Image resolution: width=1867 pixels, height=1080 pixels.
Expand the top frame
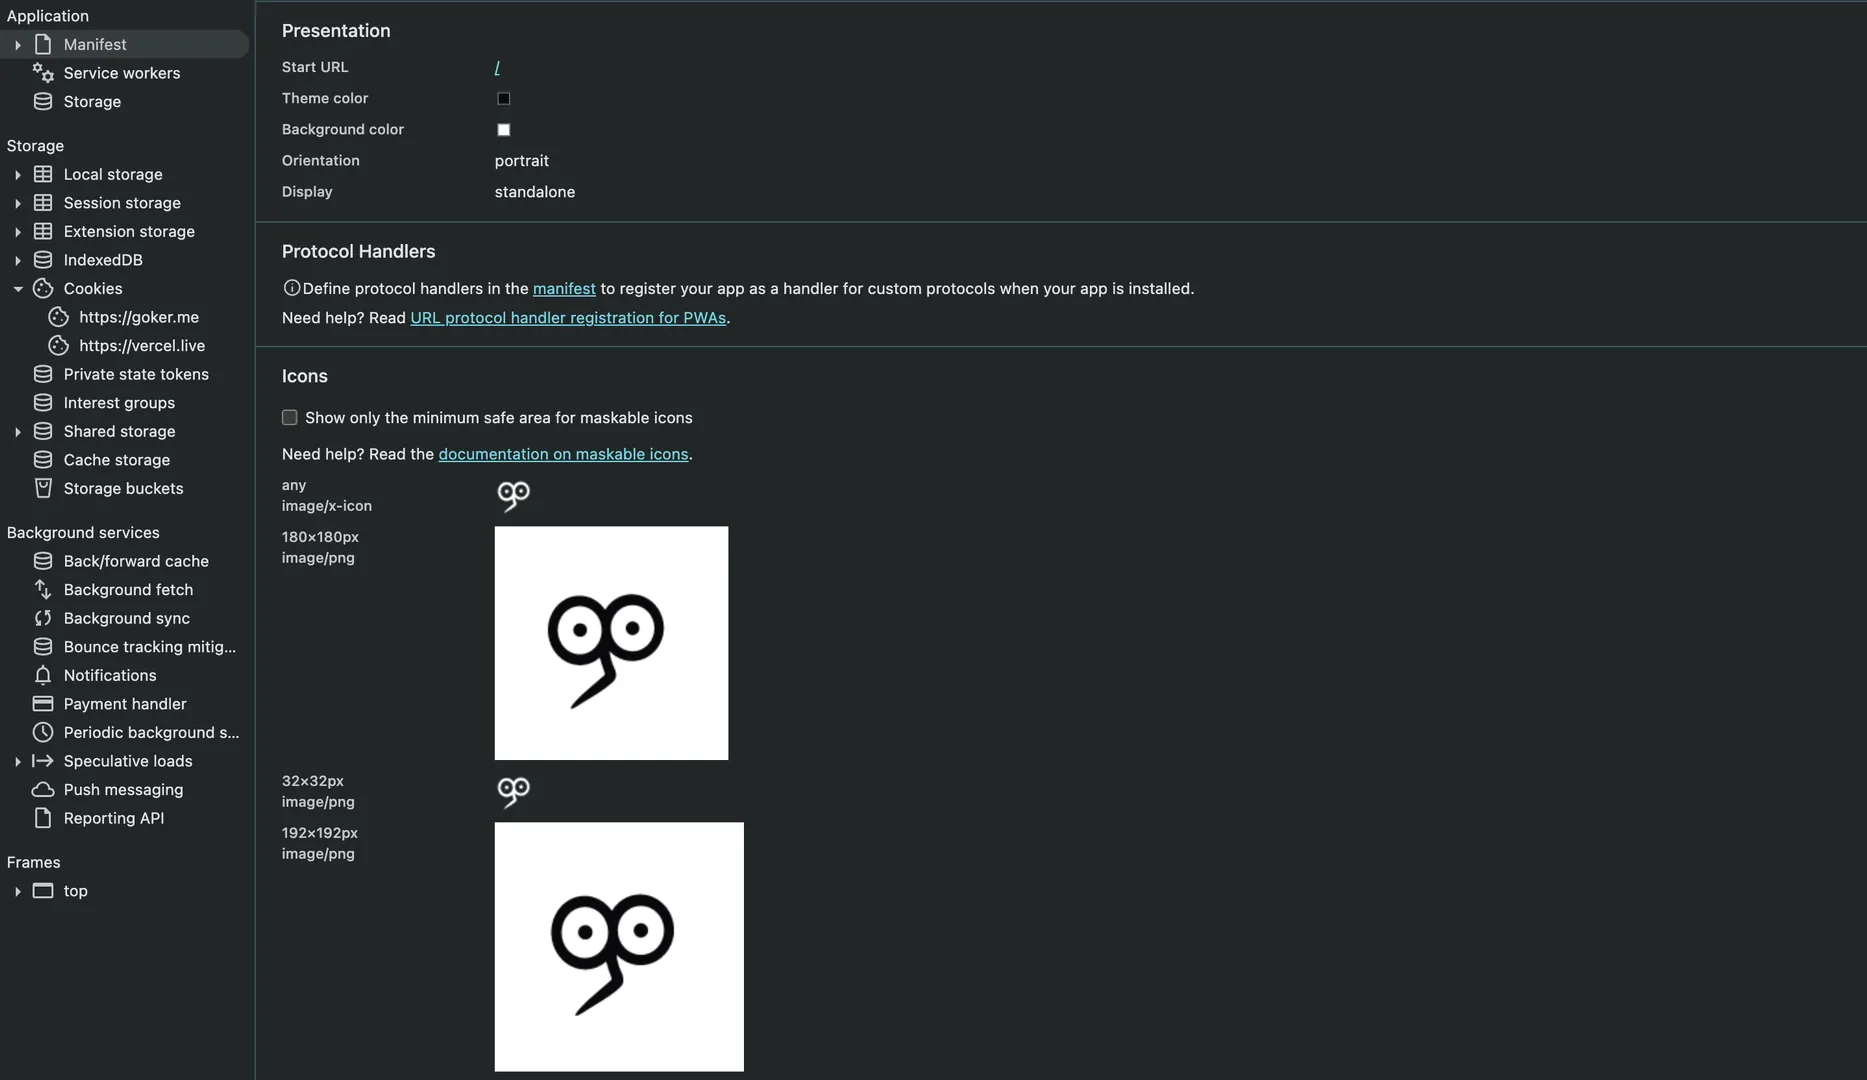(x=17, y=890)
